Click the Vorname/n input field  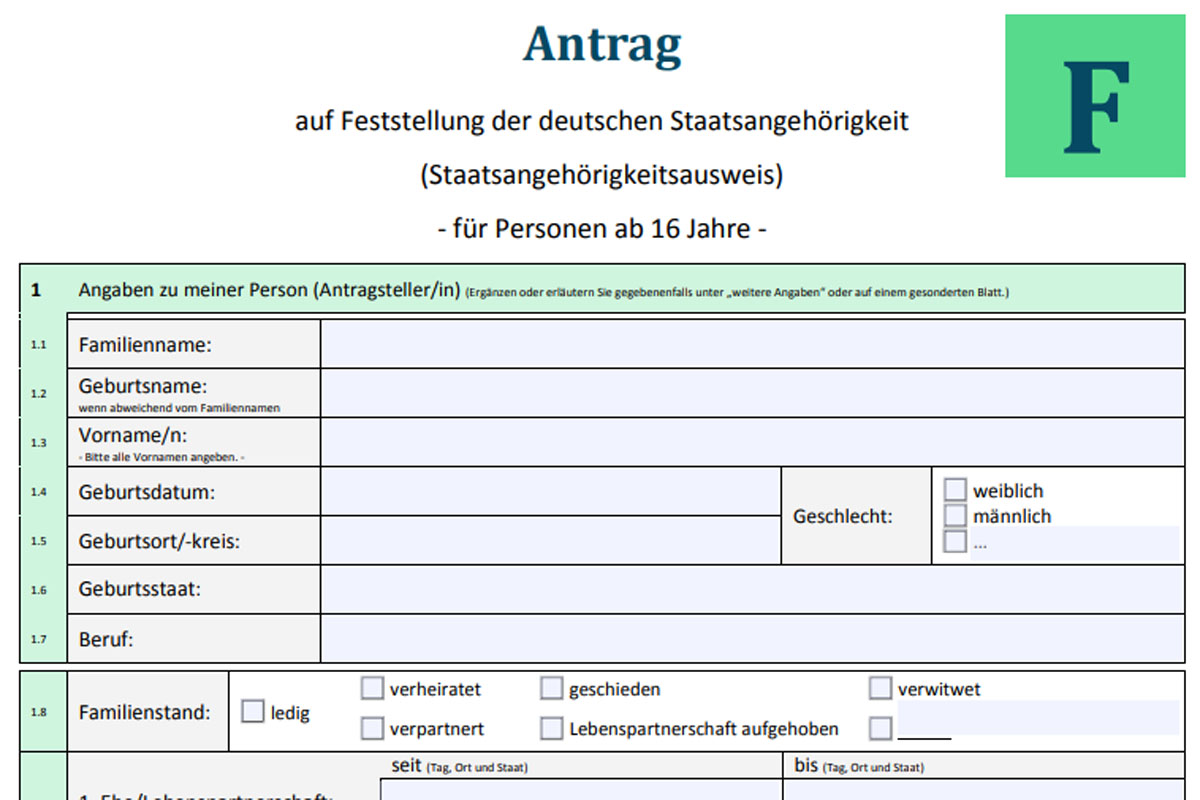(752, 442)
